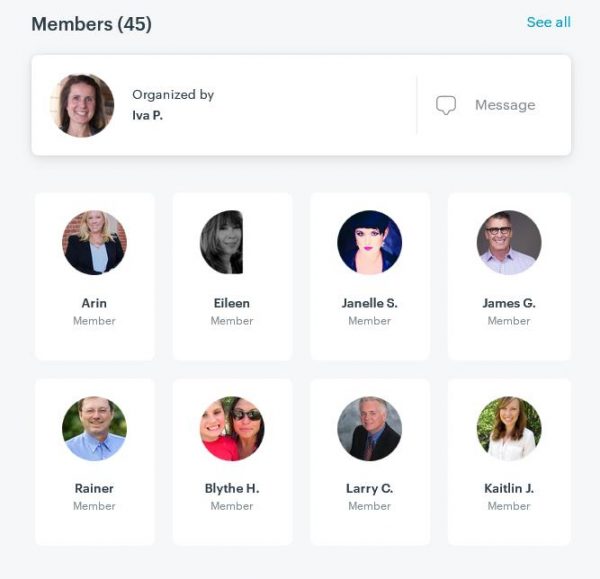Click the Larry C. name text
The width and height of the screenshot is (600, 579).
pyautogui.click(x=370, y=488)
